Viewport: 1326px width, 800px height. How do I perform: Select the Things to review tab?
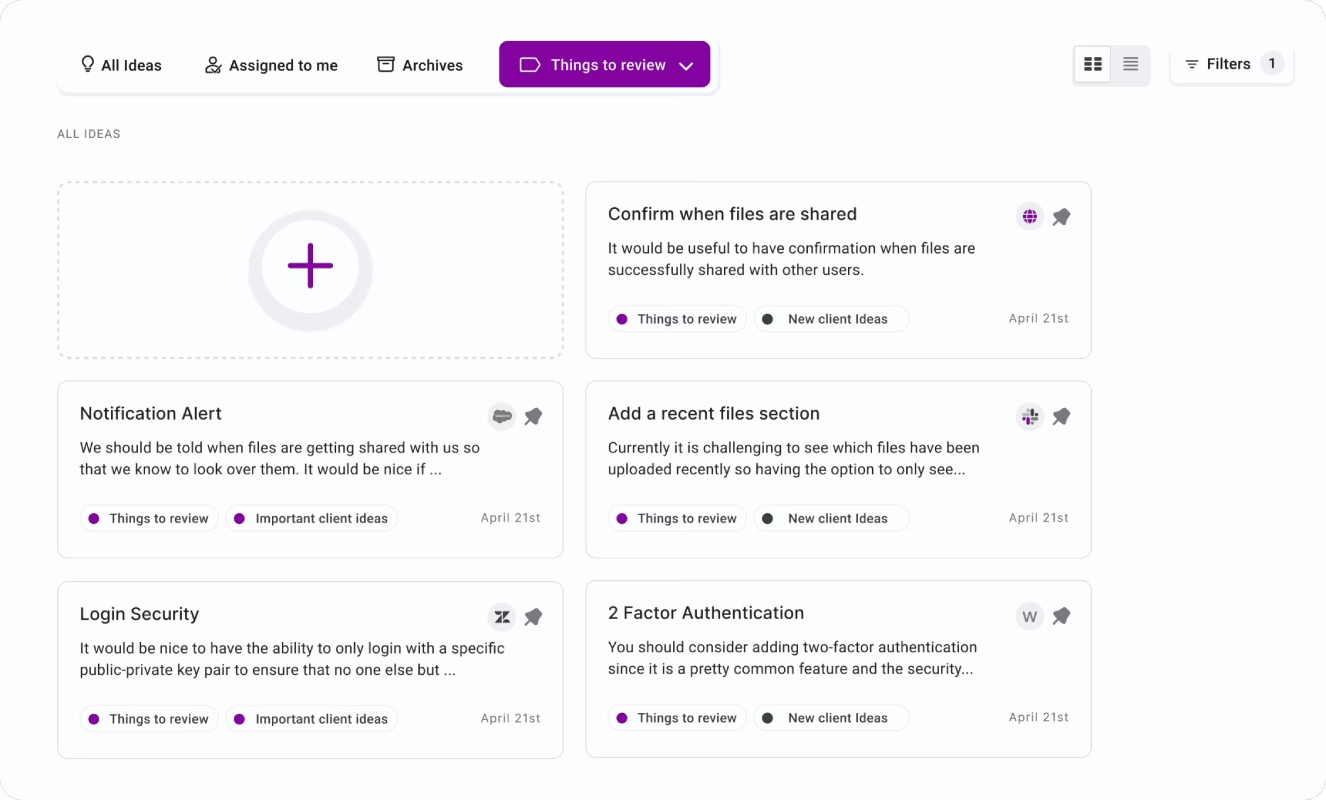[x=605, y=65]
